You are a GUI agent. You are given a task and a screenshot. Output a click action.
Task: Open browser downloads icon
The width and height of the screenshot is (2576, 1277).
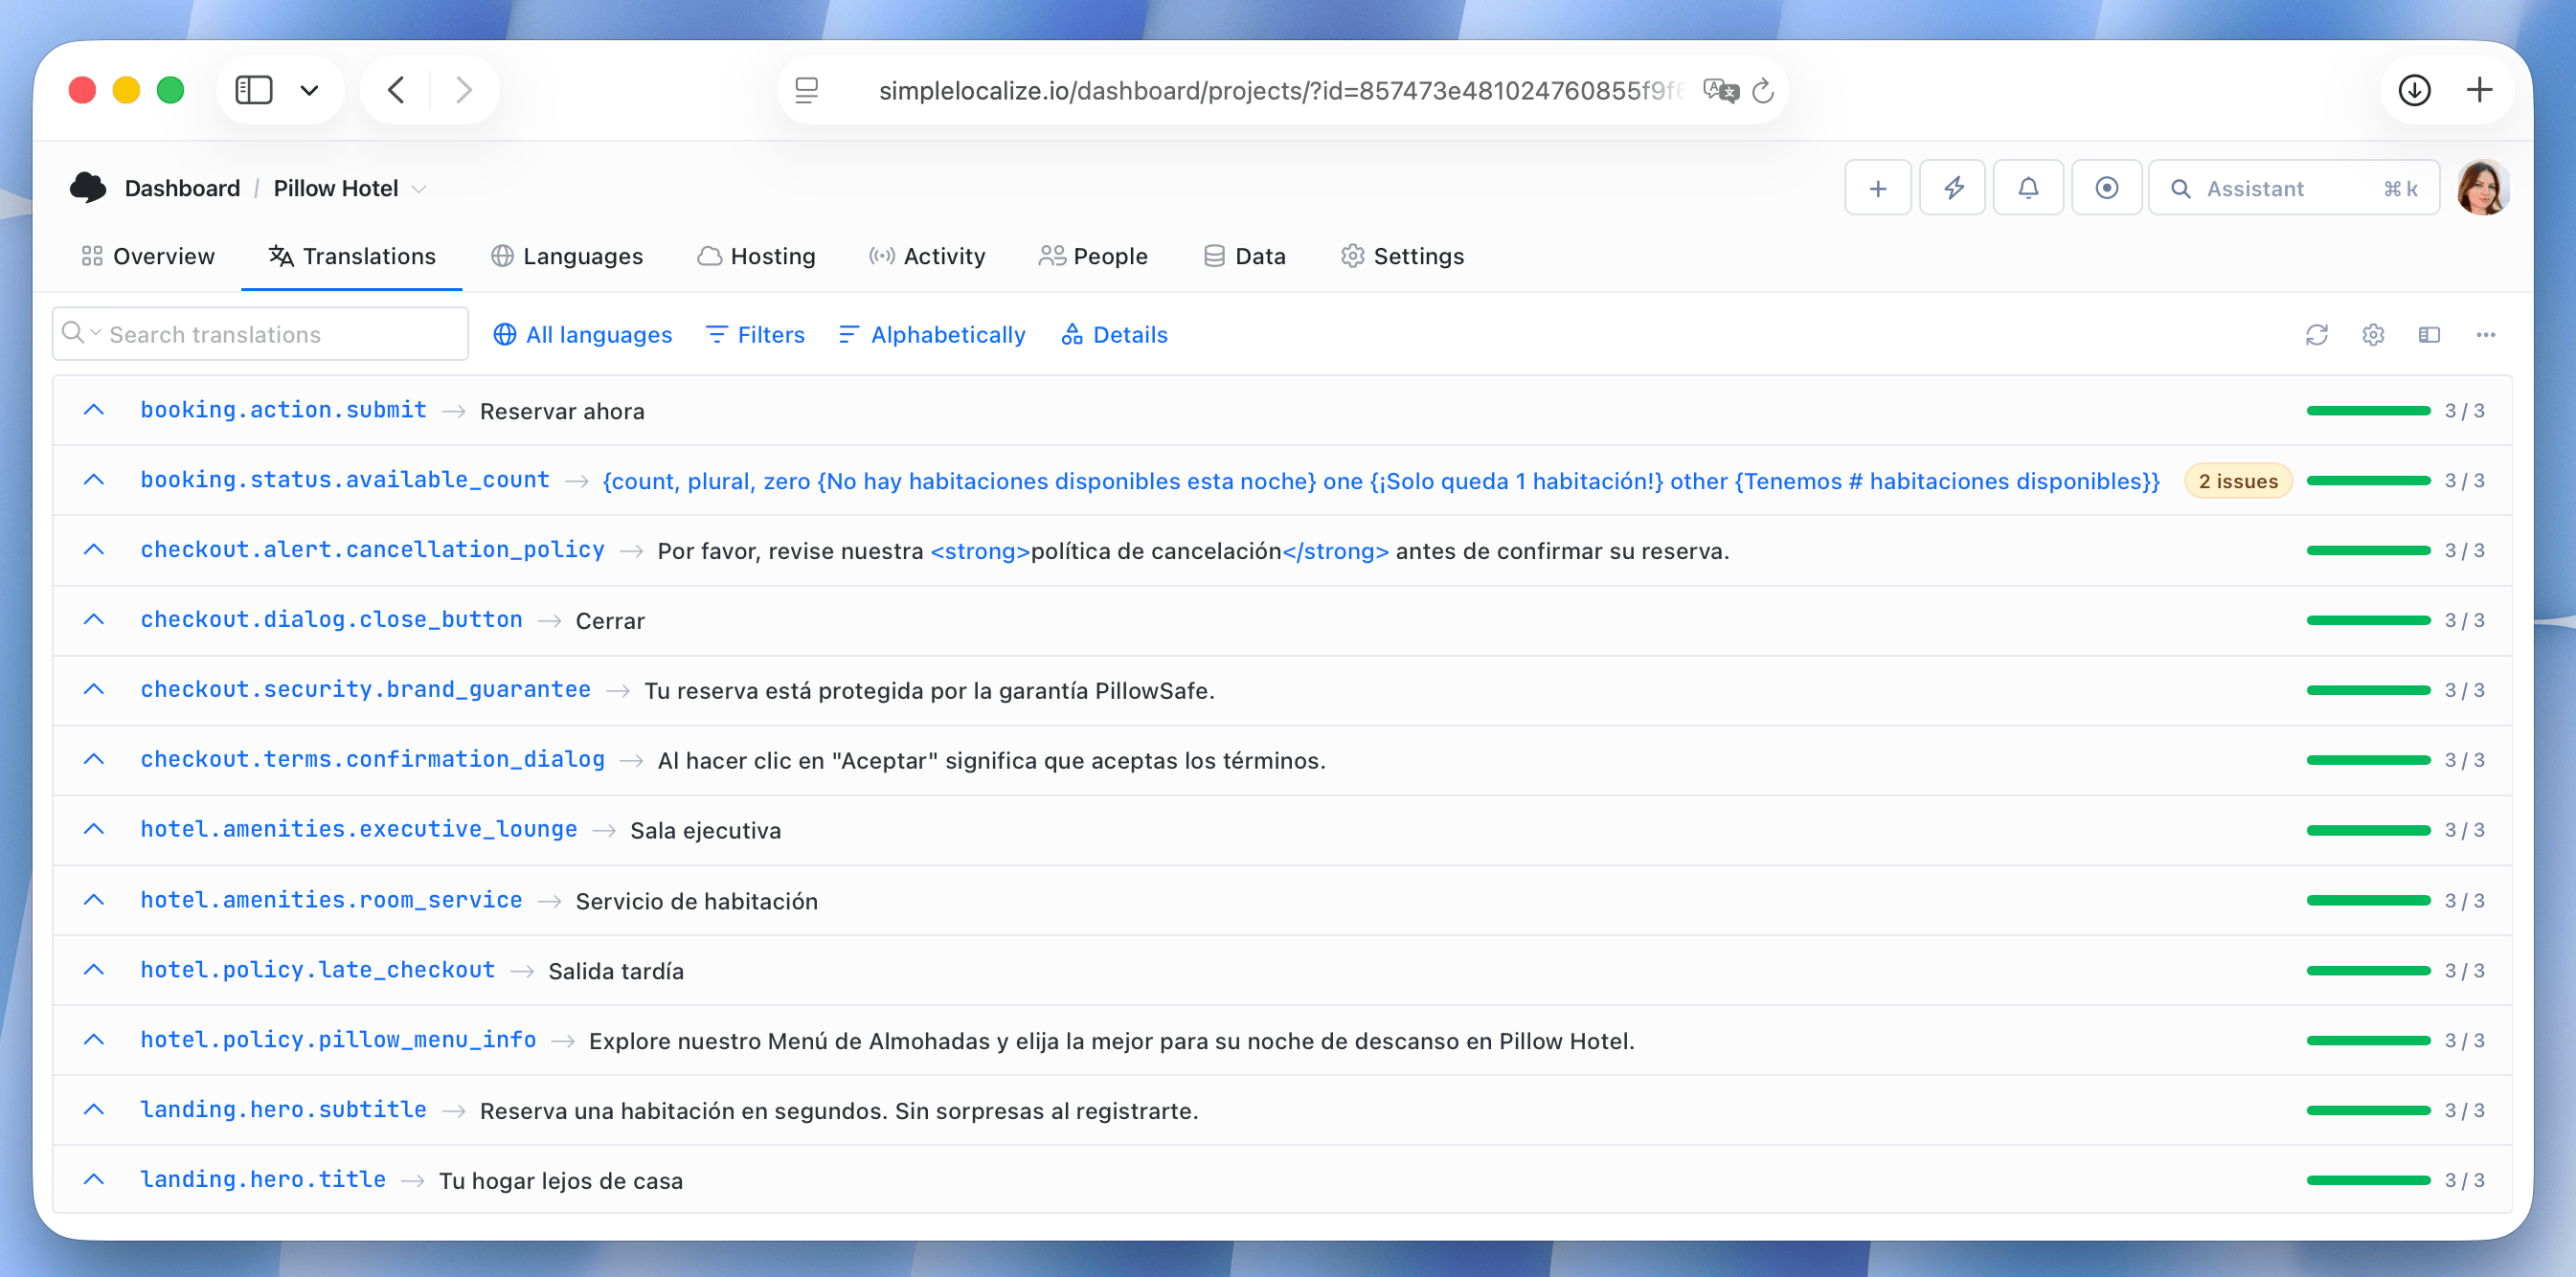2414,90
